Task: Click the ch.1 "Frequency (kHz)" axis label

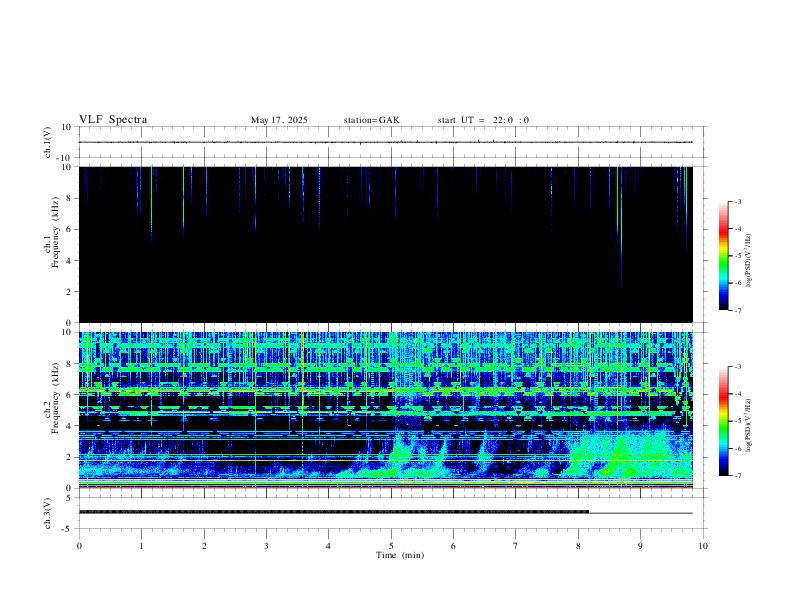Action: [56, 232]
